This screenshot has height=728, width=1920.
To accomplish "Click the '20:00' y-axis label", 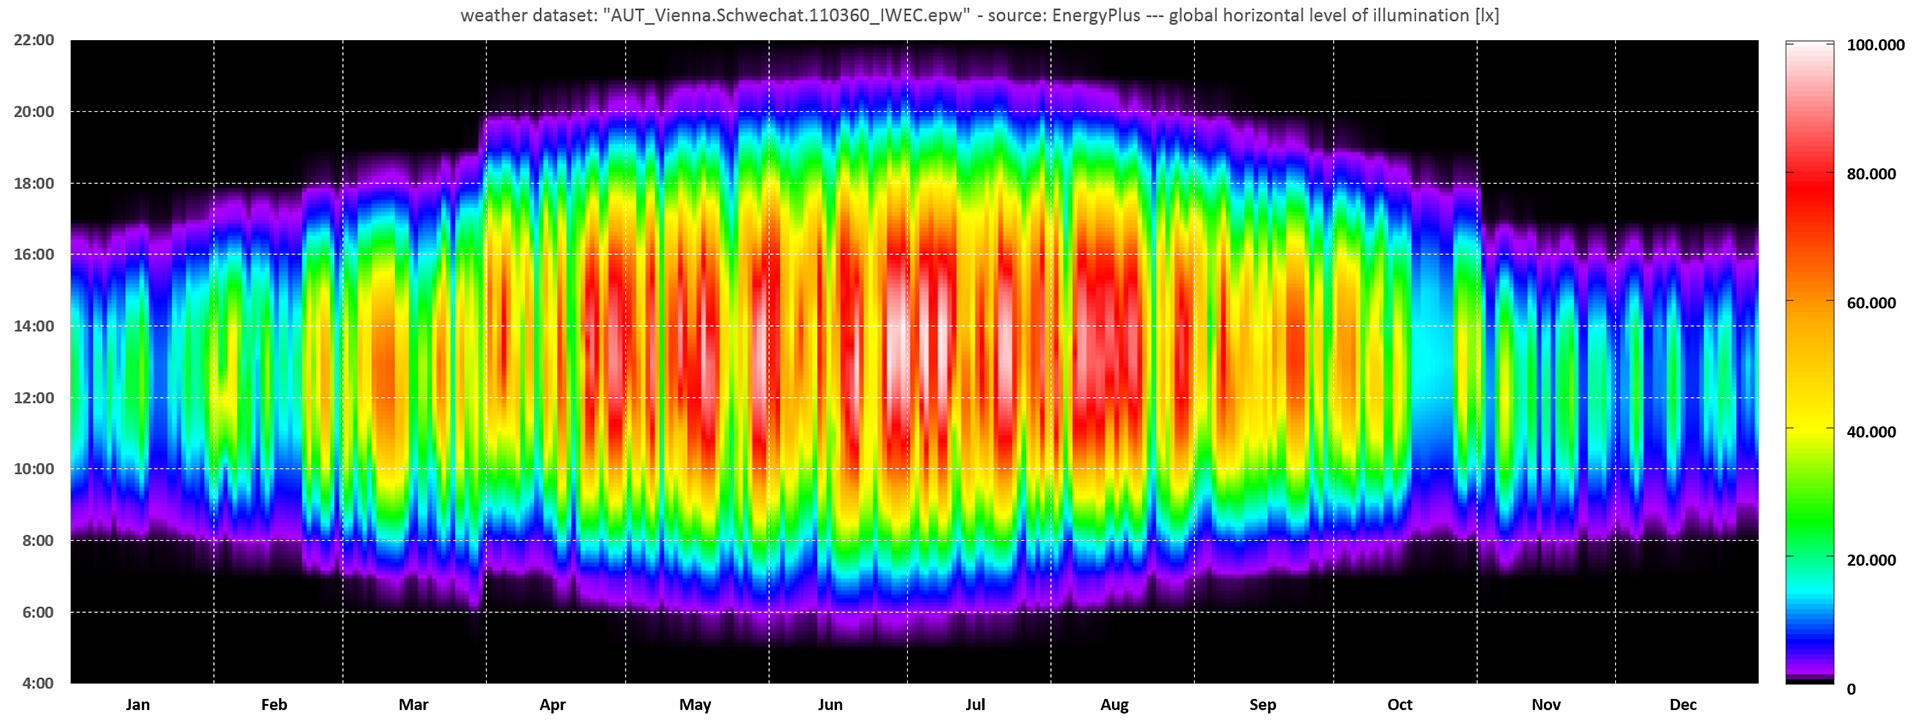I will (33, 112).
